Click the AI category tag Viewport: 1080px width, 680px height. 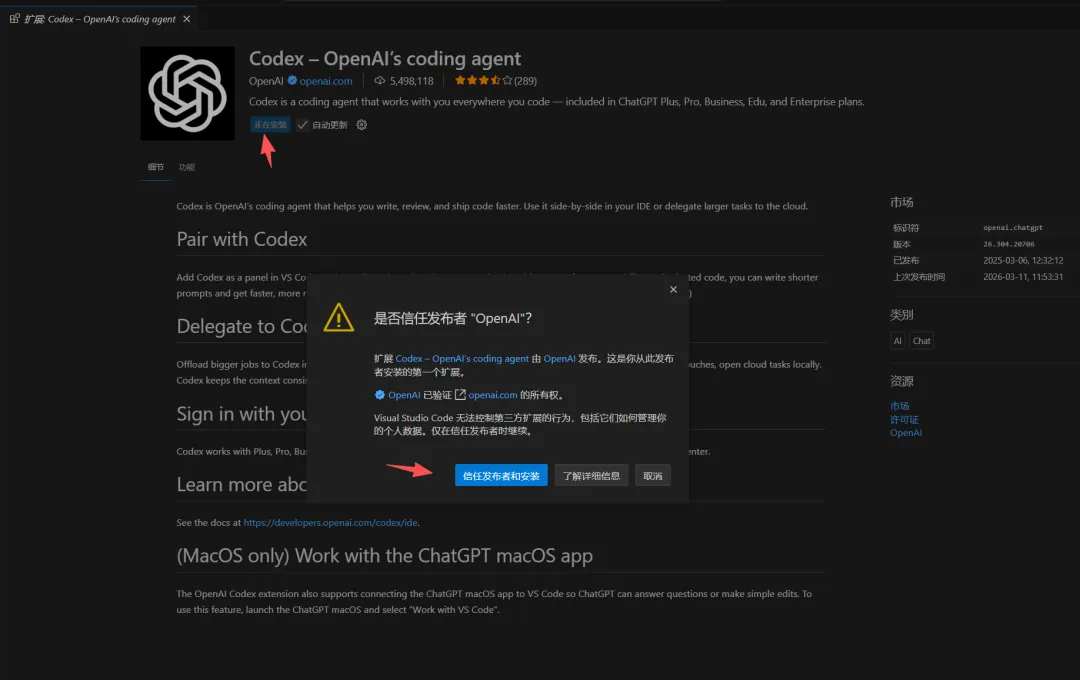(897, 340)
